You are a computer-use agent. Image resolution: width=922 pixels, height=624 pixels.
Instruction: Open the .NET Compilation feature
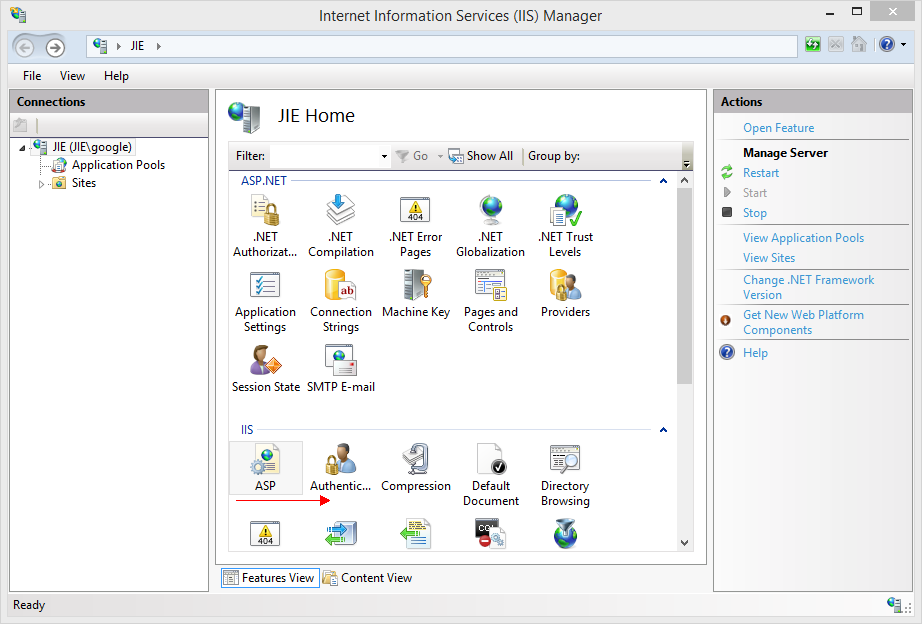340,226
